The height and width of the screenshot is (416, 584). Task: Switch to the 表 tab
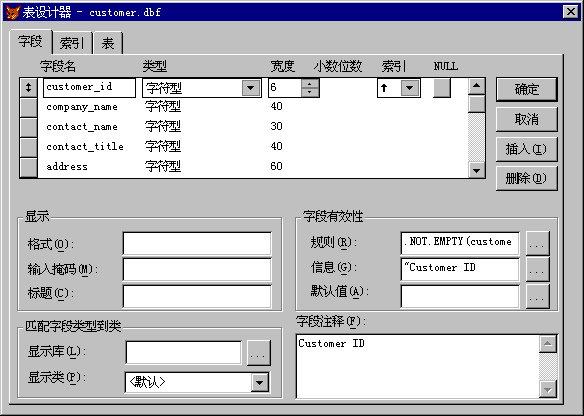[108, 43]
